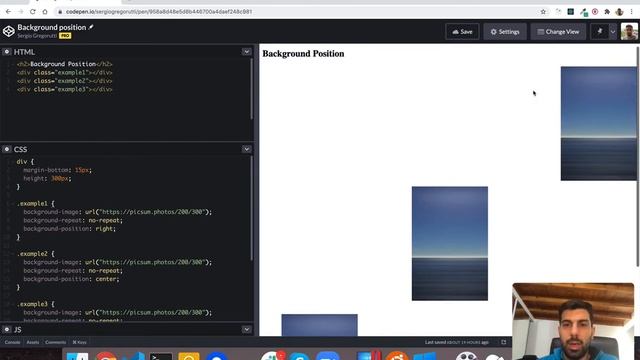
Task: Open HTML editor settings gear
Action: point(7,52)
